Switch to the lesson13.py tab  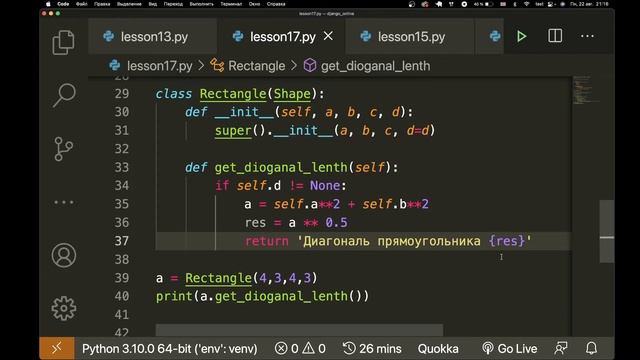152,37
